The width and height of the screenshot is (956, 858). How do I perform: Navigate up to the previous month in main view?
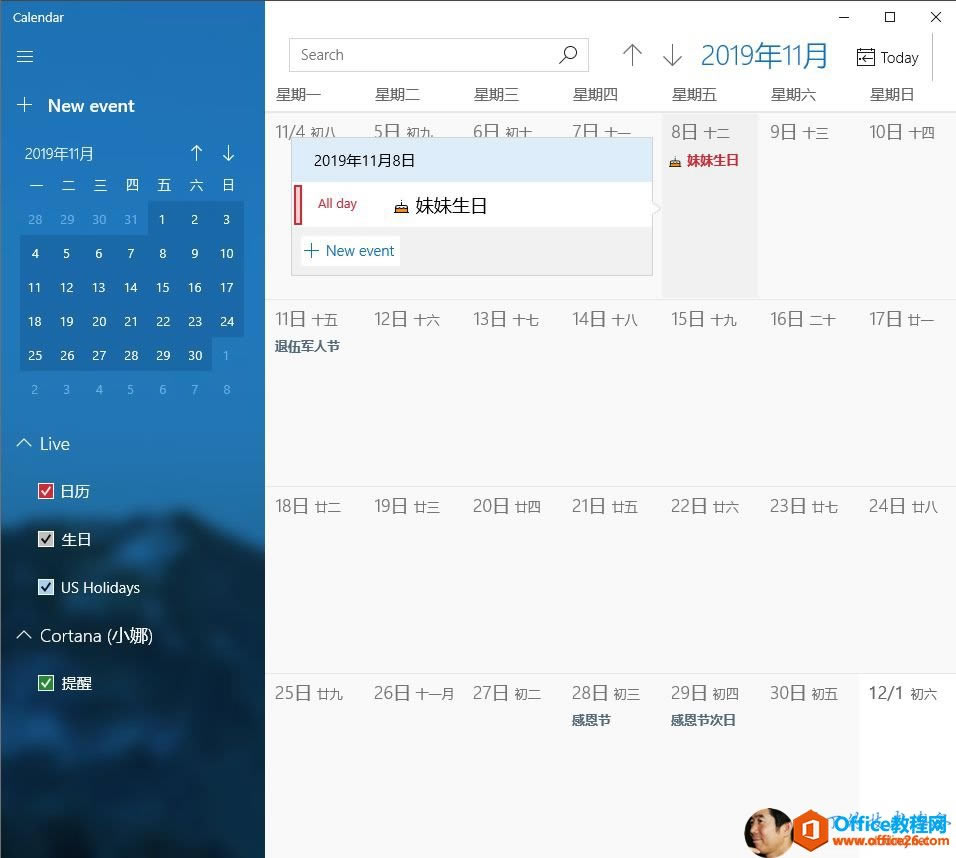[632, 55]
